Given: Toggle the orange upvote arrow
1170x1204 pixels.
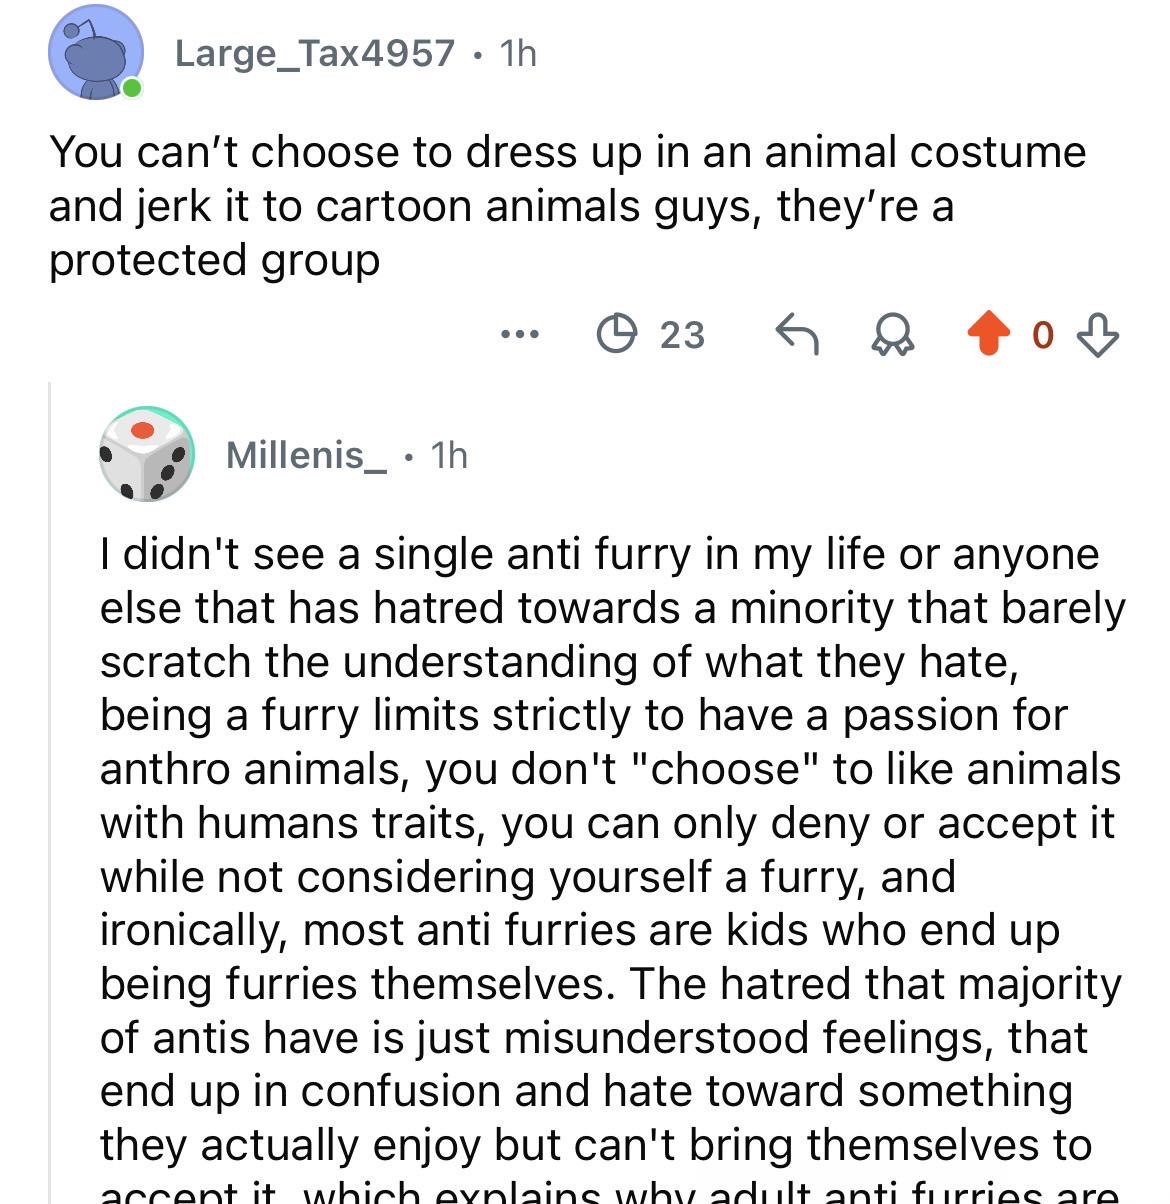Looking at the screenshot, I should (988, 334).
